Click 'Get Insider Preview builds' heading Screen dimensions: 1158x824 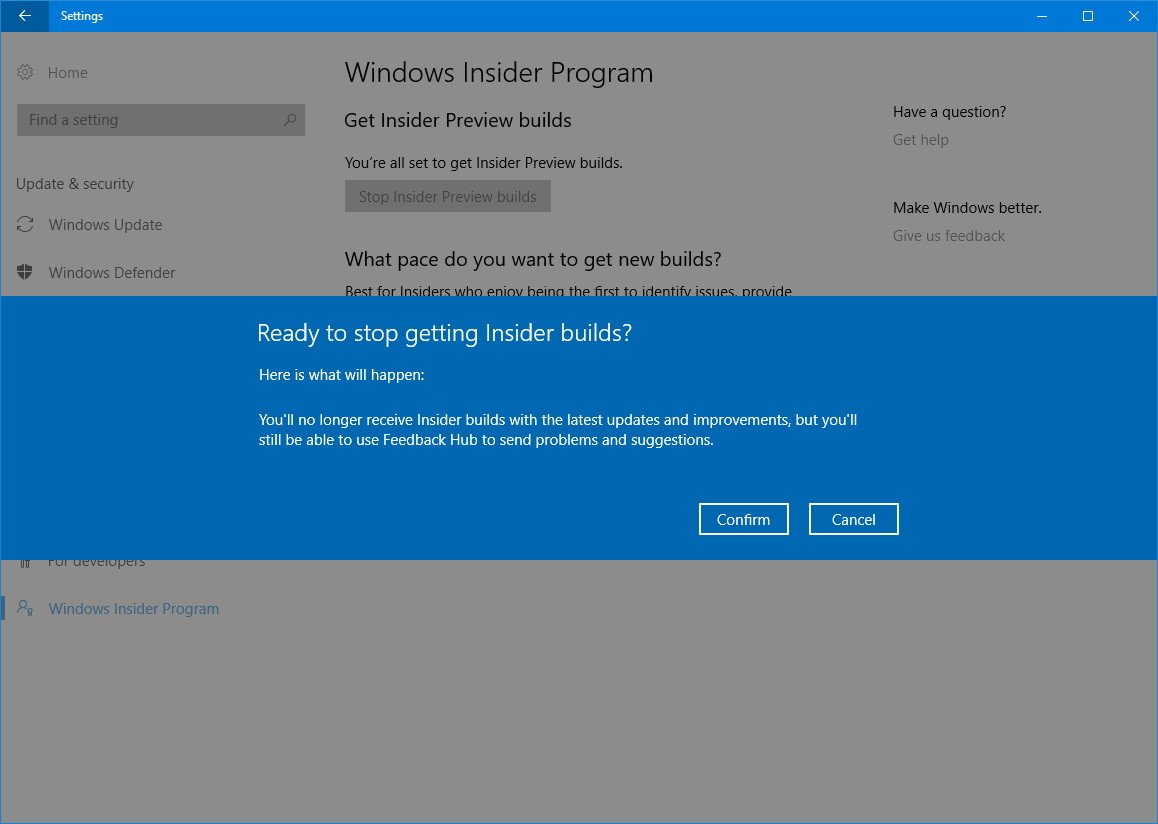pos(458,120)
